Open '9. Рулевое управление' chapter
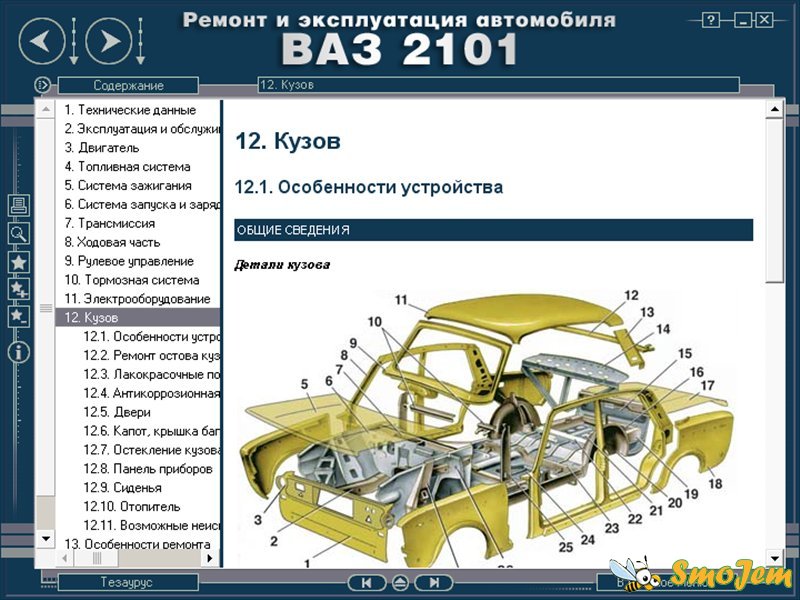The width and height of the screenshot is (800, 600). pos(129,261)
